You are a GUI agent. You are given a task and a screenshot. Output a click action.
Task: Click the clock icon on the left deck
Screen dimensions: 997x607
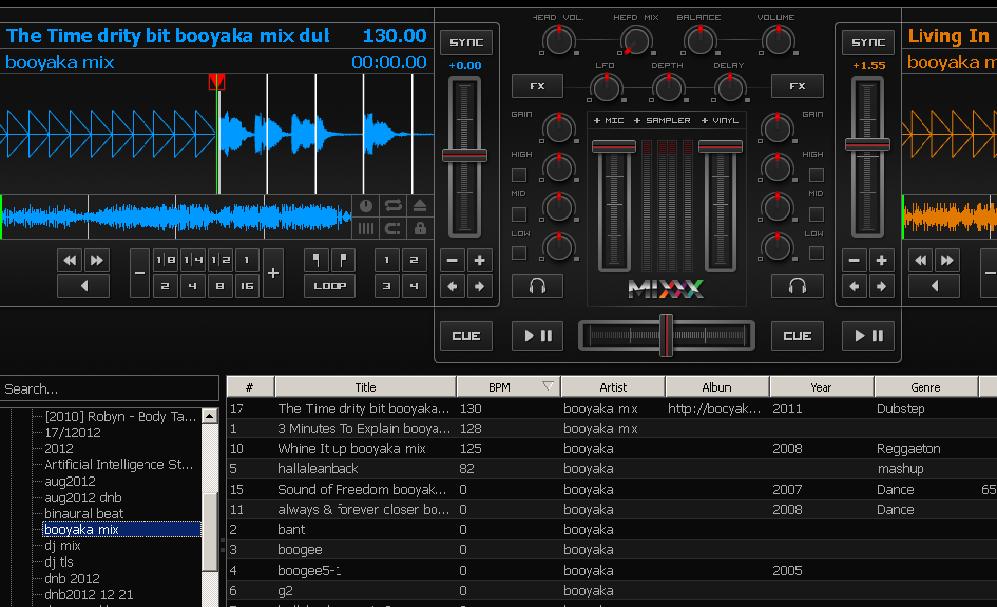point(366,206)
